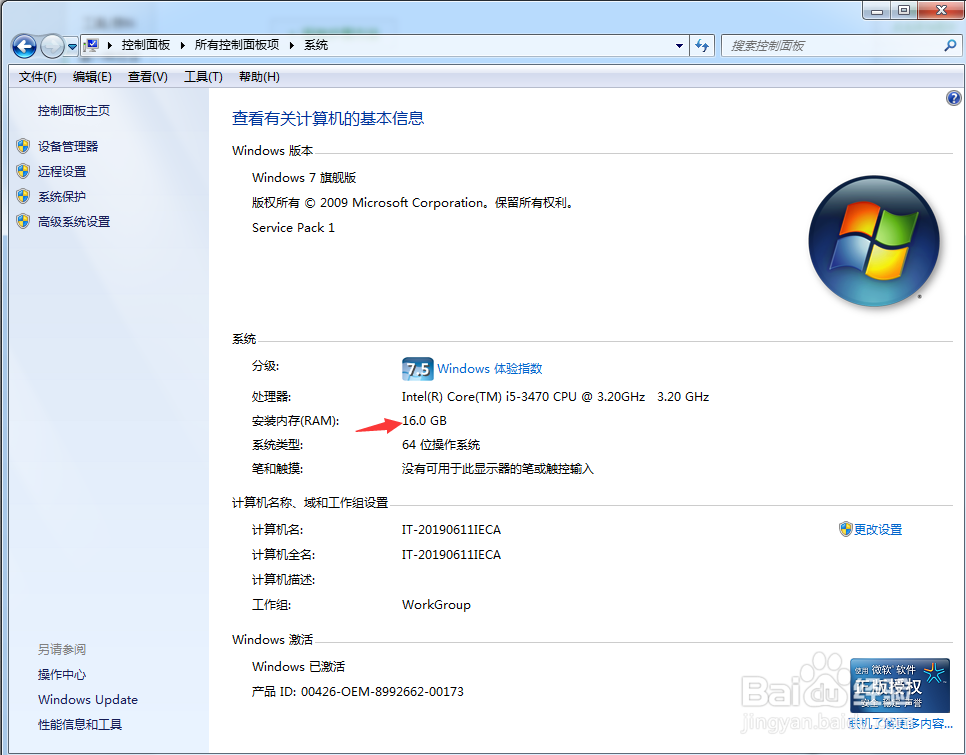Open Windows Update link in sidebar
The height and width of the screenshot is (755, 966).
pyautogui.click(x=87, y=700)
